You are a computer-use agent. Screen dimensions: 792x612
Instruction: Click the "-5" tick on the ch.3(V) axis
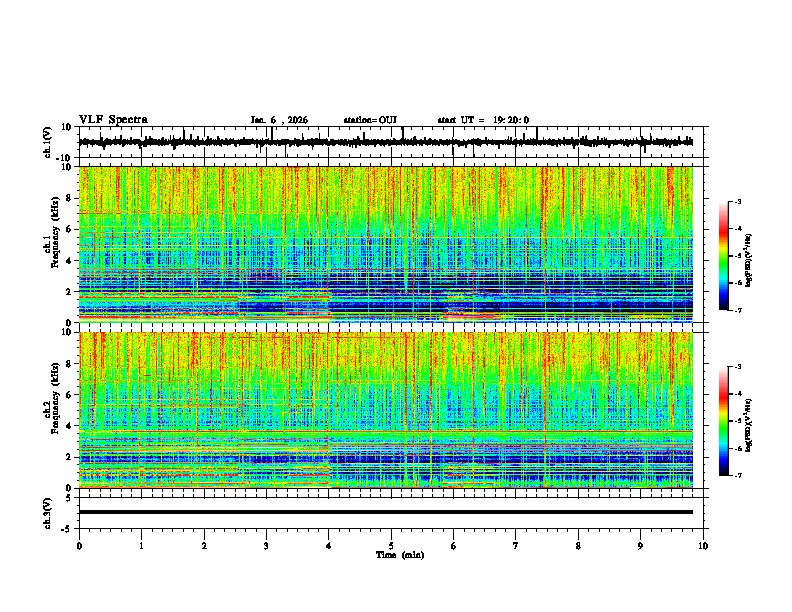click(67, 529)
